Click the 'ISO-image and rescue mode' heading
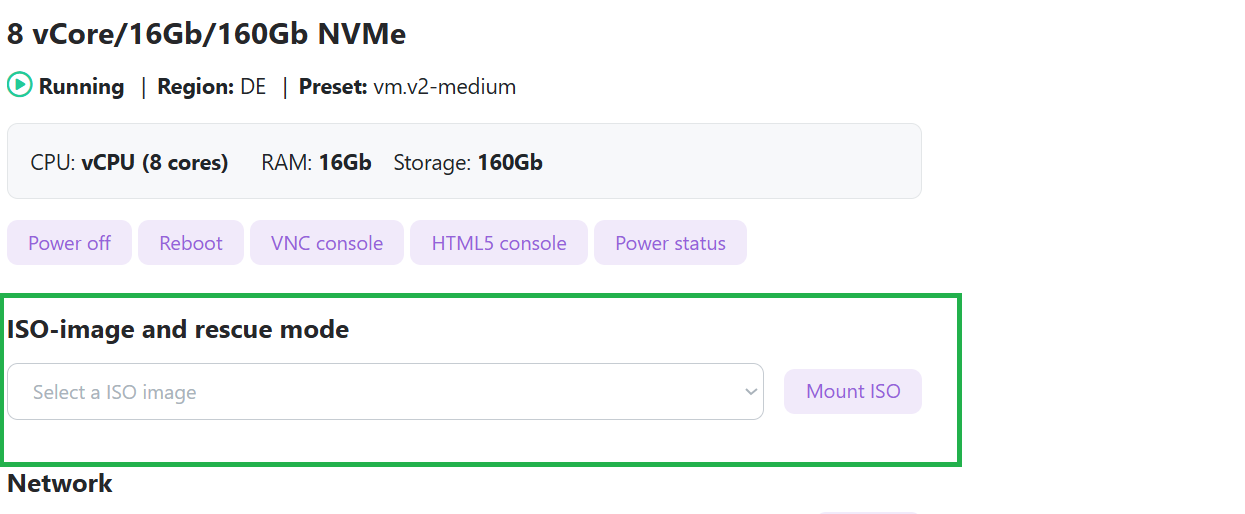1245x514 pixels. click(178, 329)
